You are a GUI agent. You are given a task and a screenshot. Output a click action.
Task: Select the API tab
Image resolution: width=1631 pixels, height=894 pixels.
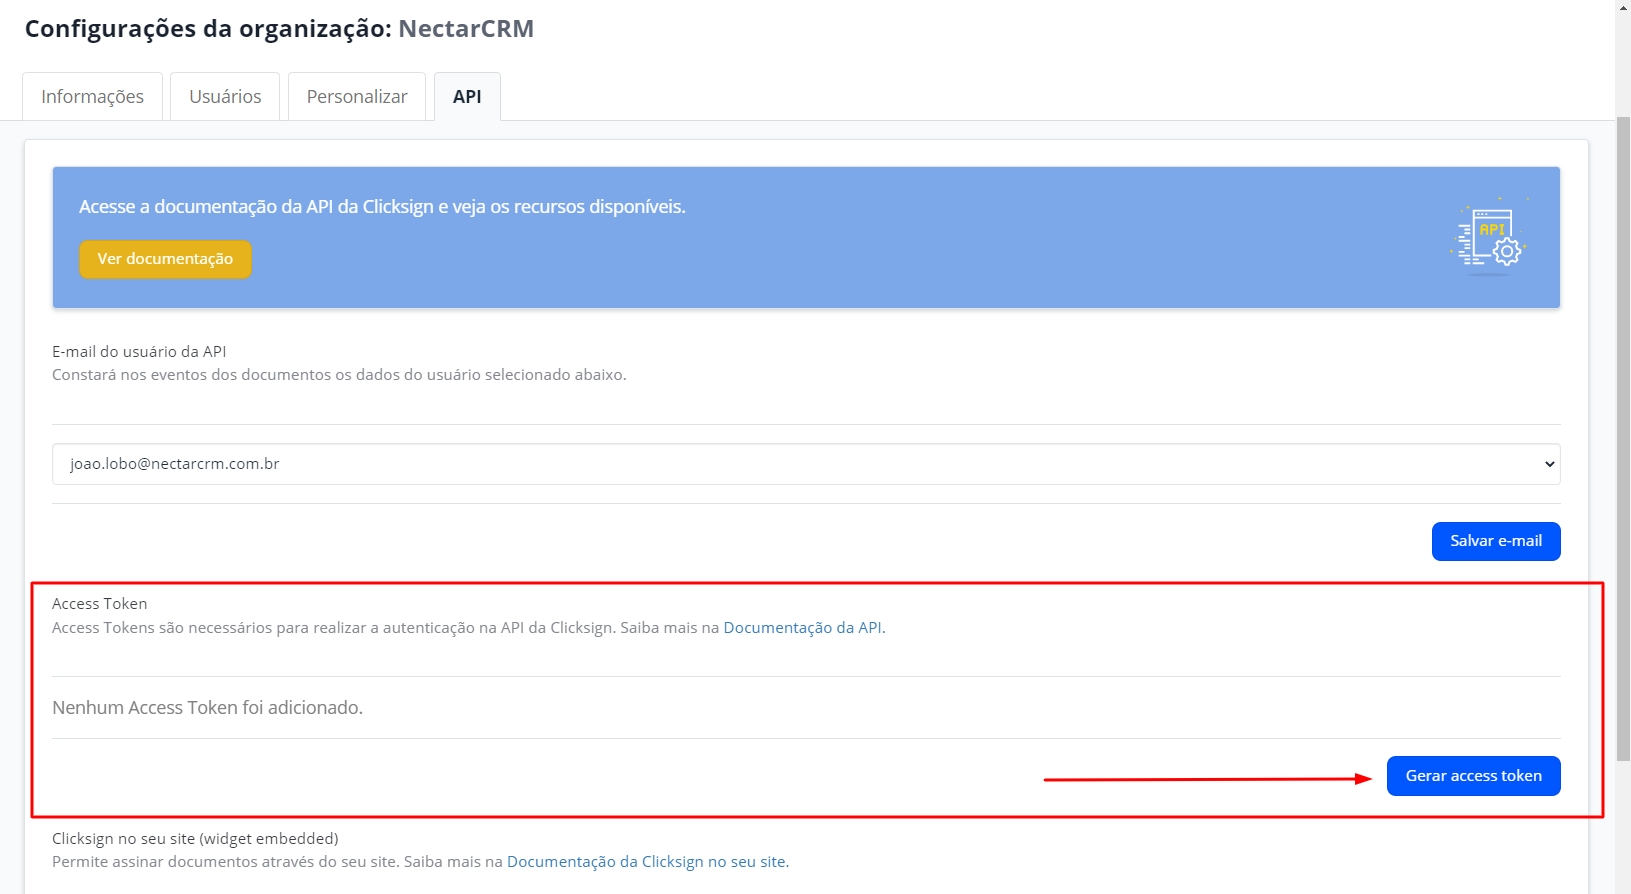(x=467, y=96)
